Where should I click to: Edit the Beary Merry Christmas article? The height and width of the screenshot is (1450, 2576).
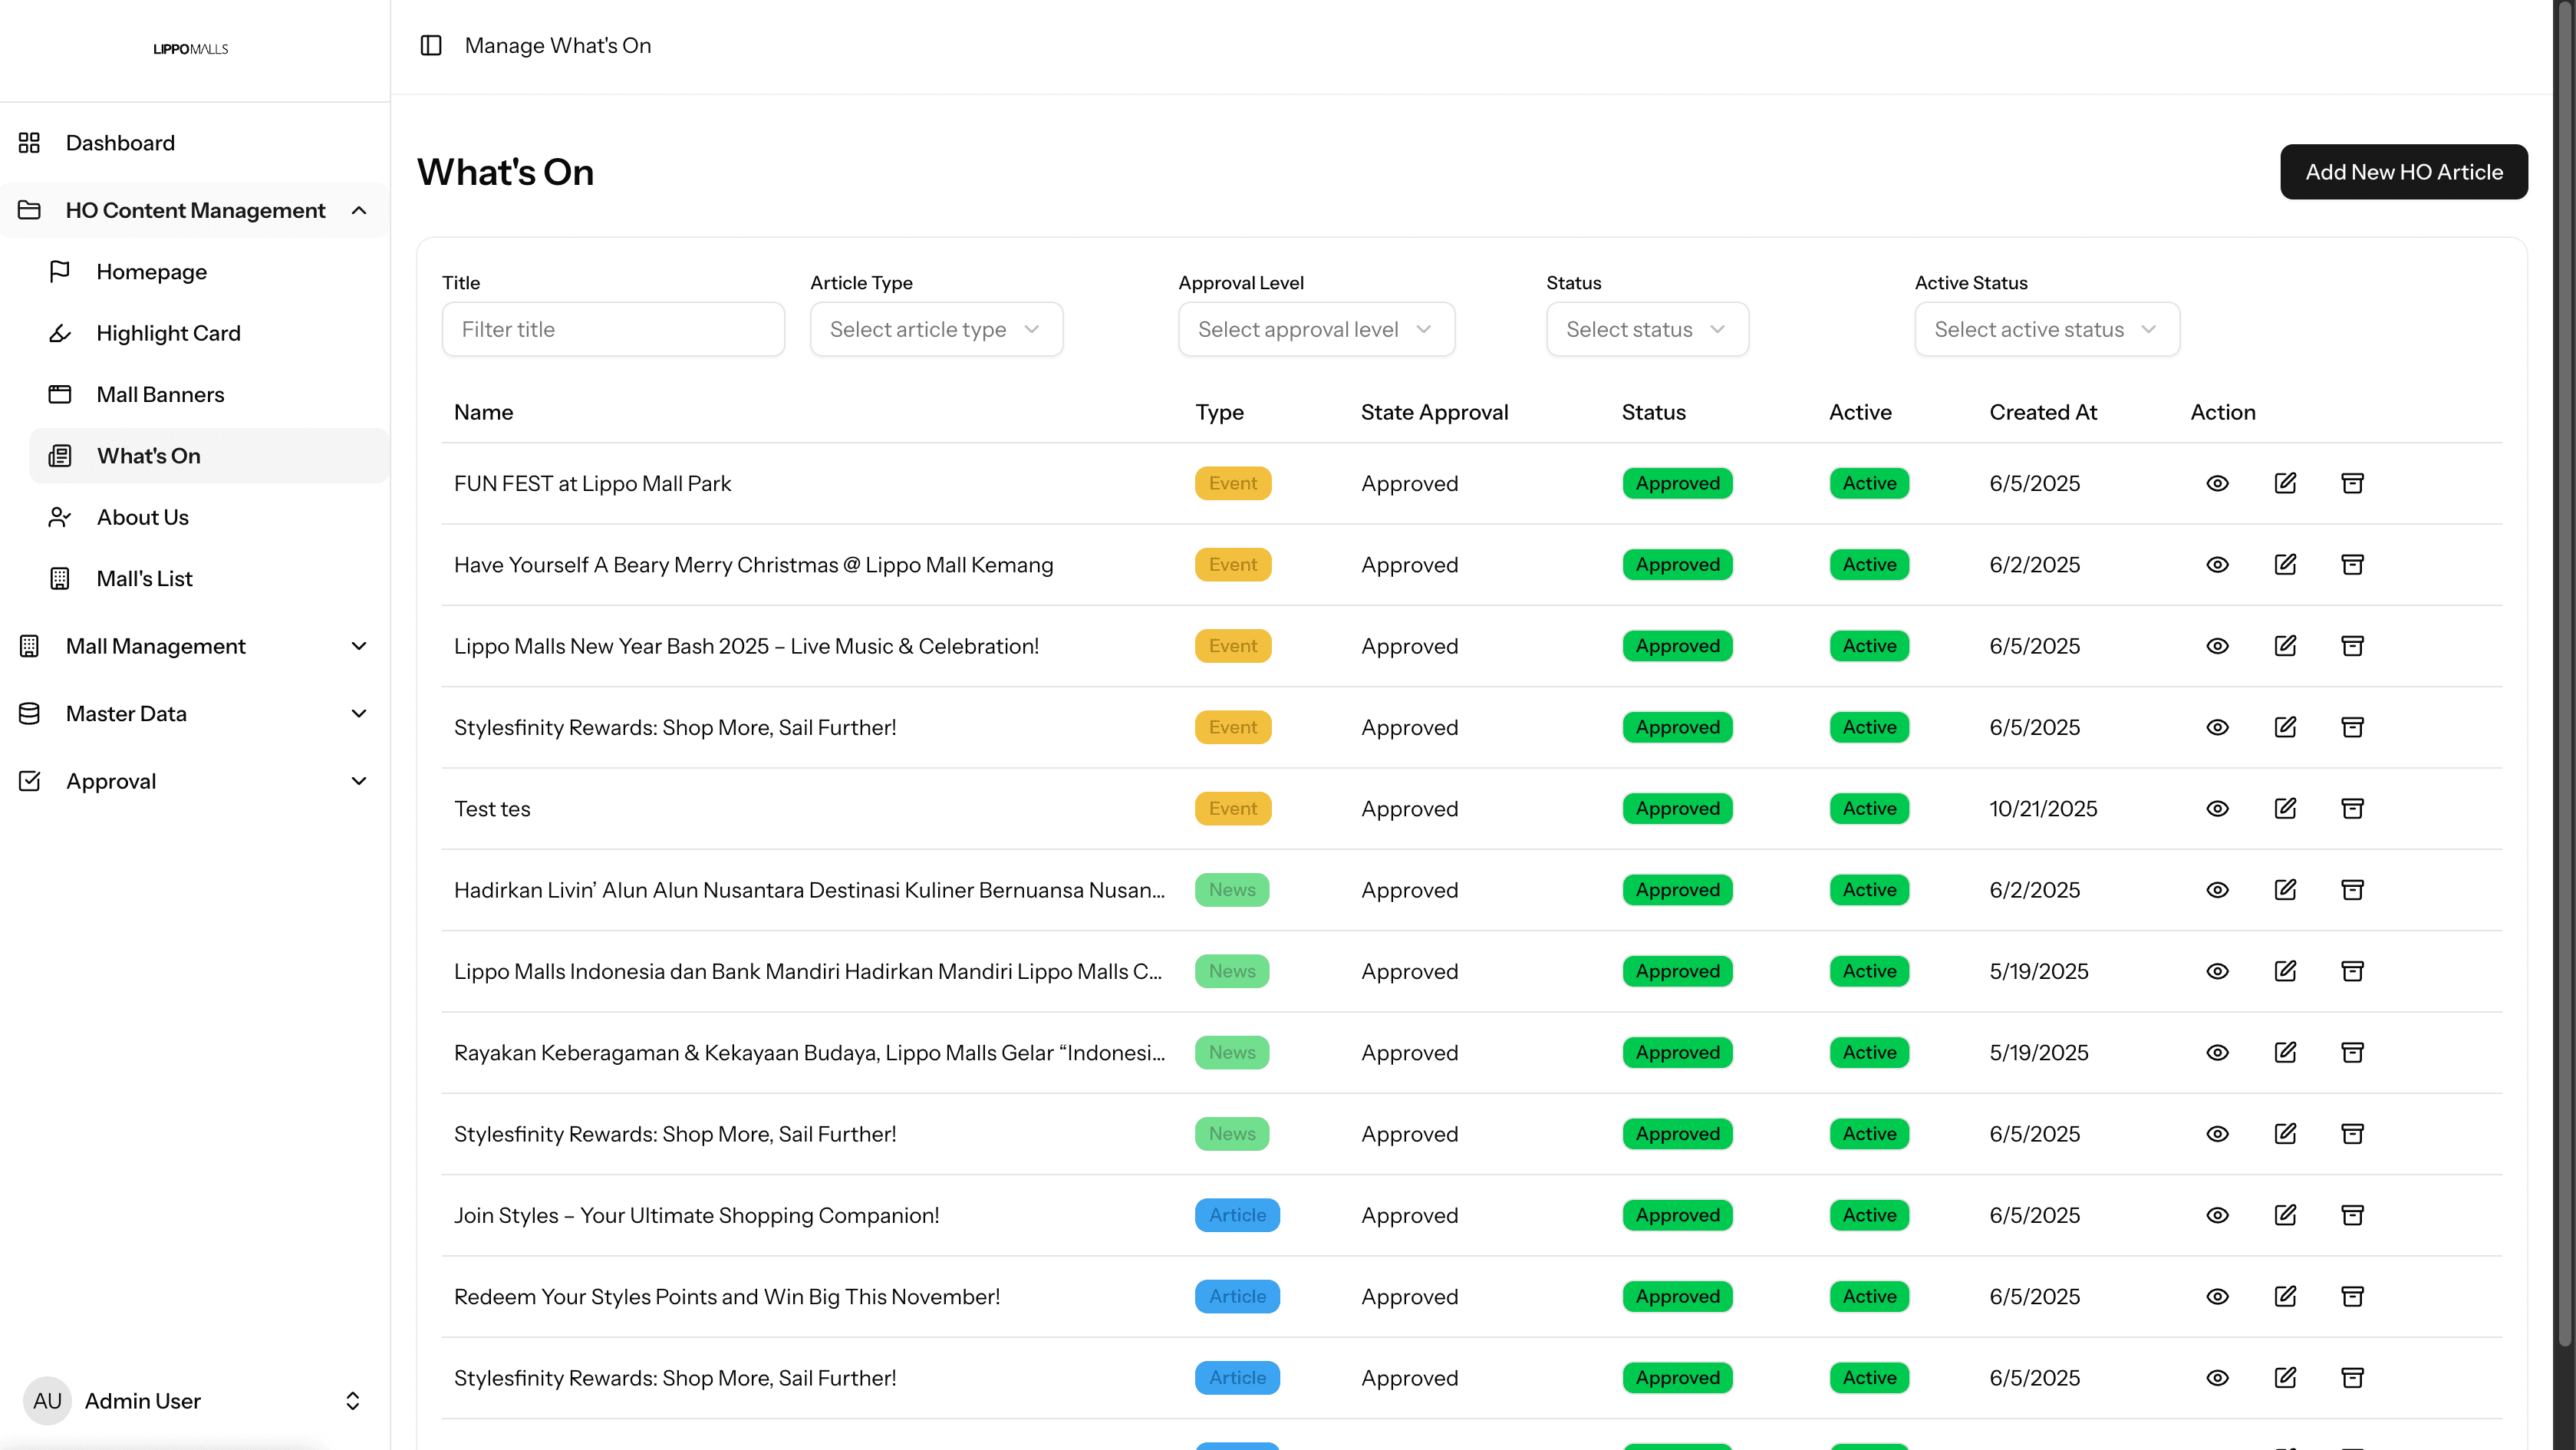(2285, 565)
